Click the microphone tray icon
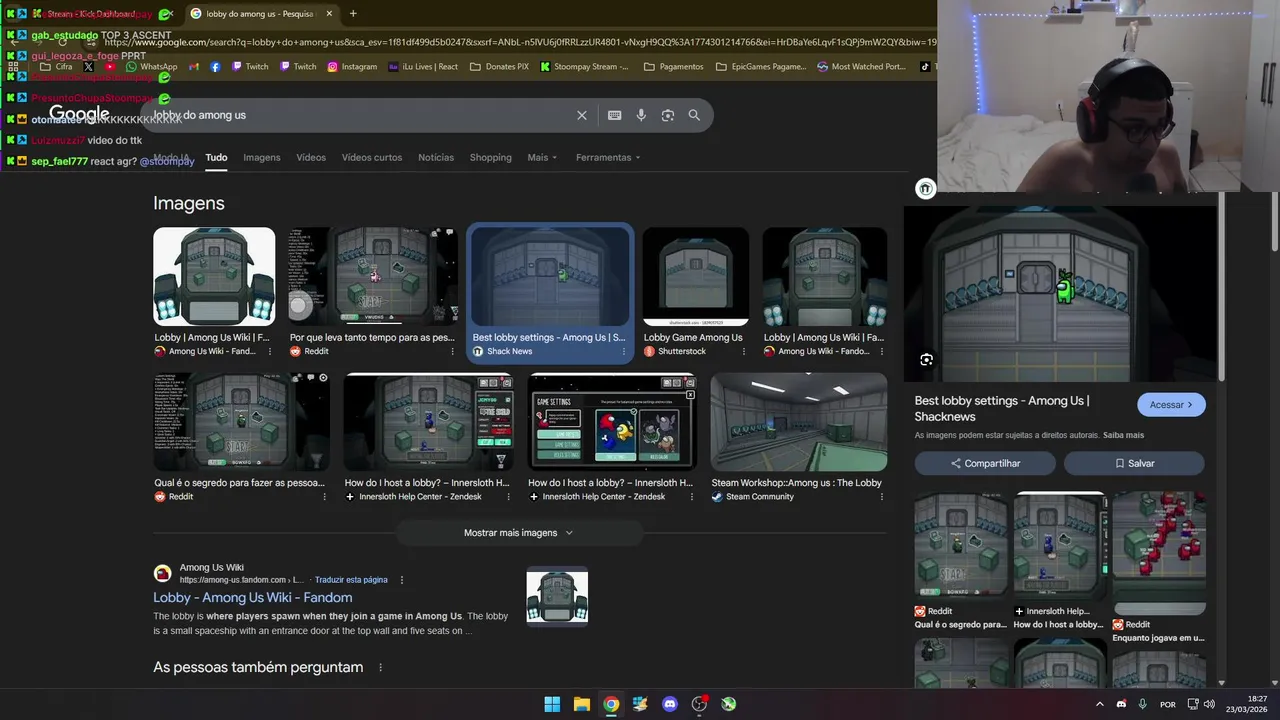This screenshot has height=720, width=1280. pos(1142,704)
